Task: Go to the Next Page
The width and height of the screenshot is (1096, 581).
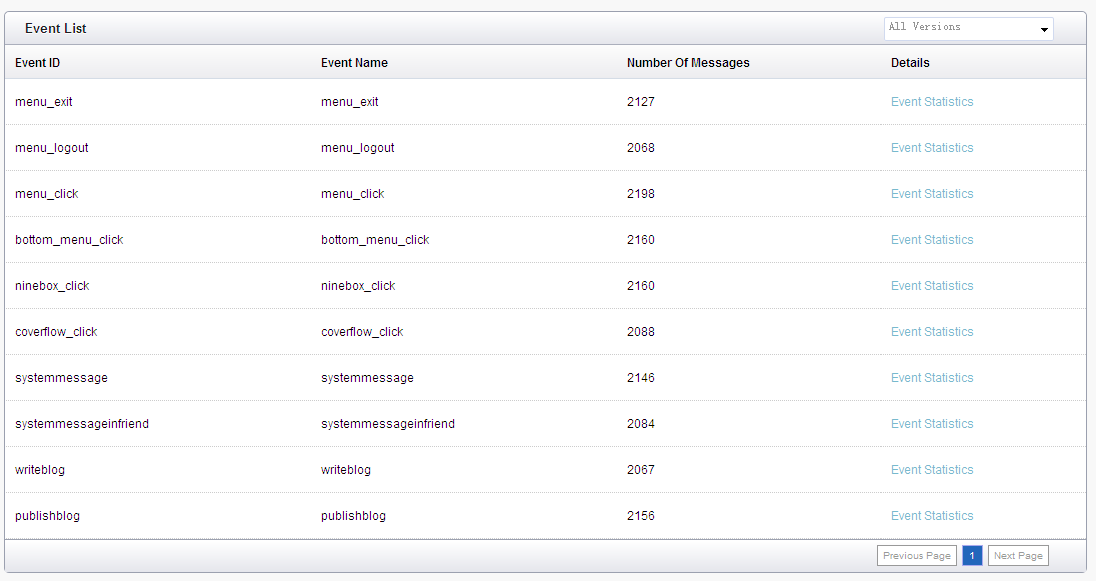Action: (x=1018, y=556)
